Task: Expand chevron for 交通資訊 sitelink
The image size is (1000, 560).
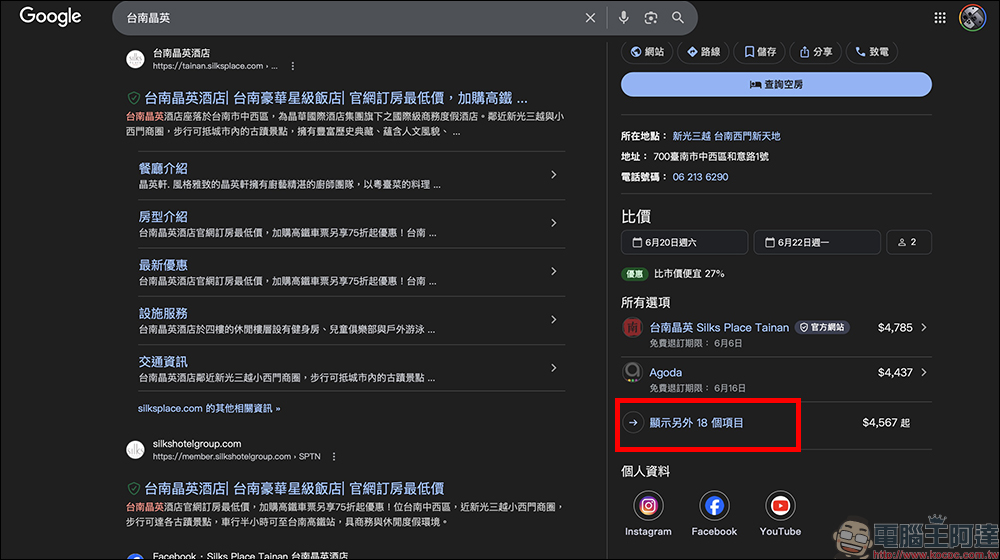Action: pos(554,368)
